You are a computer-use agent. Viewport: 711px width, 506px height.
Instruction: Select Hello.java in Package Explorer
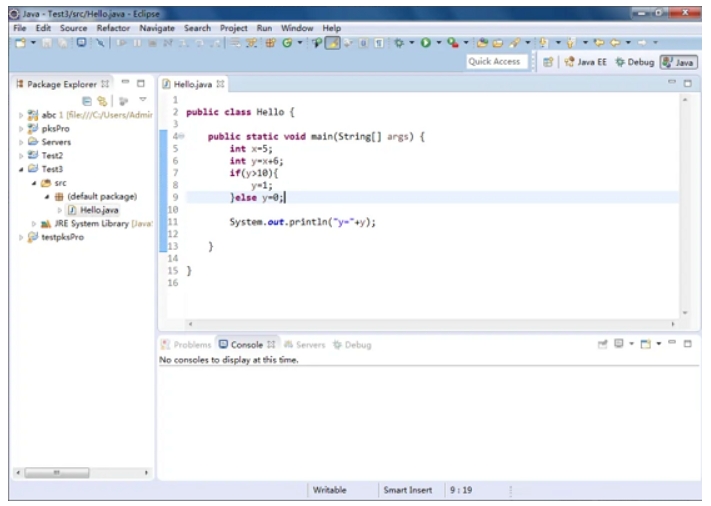point(98,210)
